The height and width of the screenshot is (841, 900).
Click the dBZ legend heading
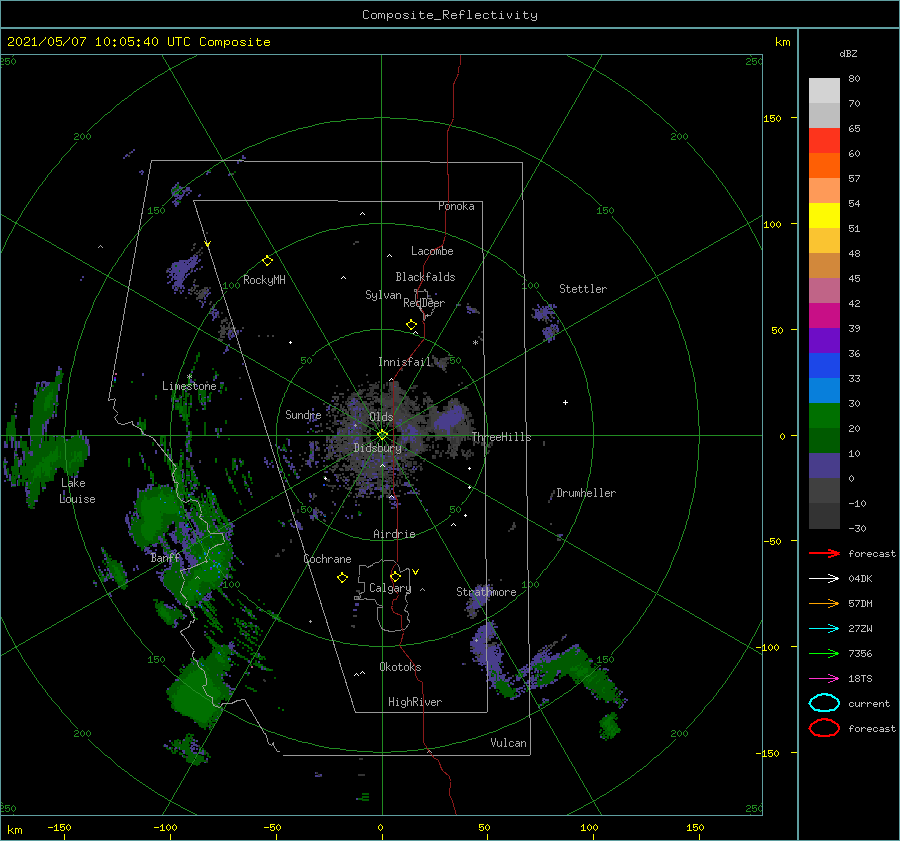(x=848, y=53)
